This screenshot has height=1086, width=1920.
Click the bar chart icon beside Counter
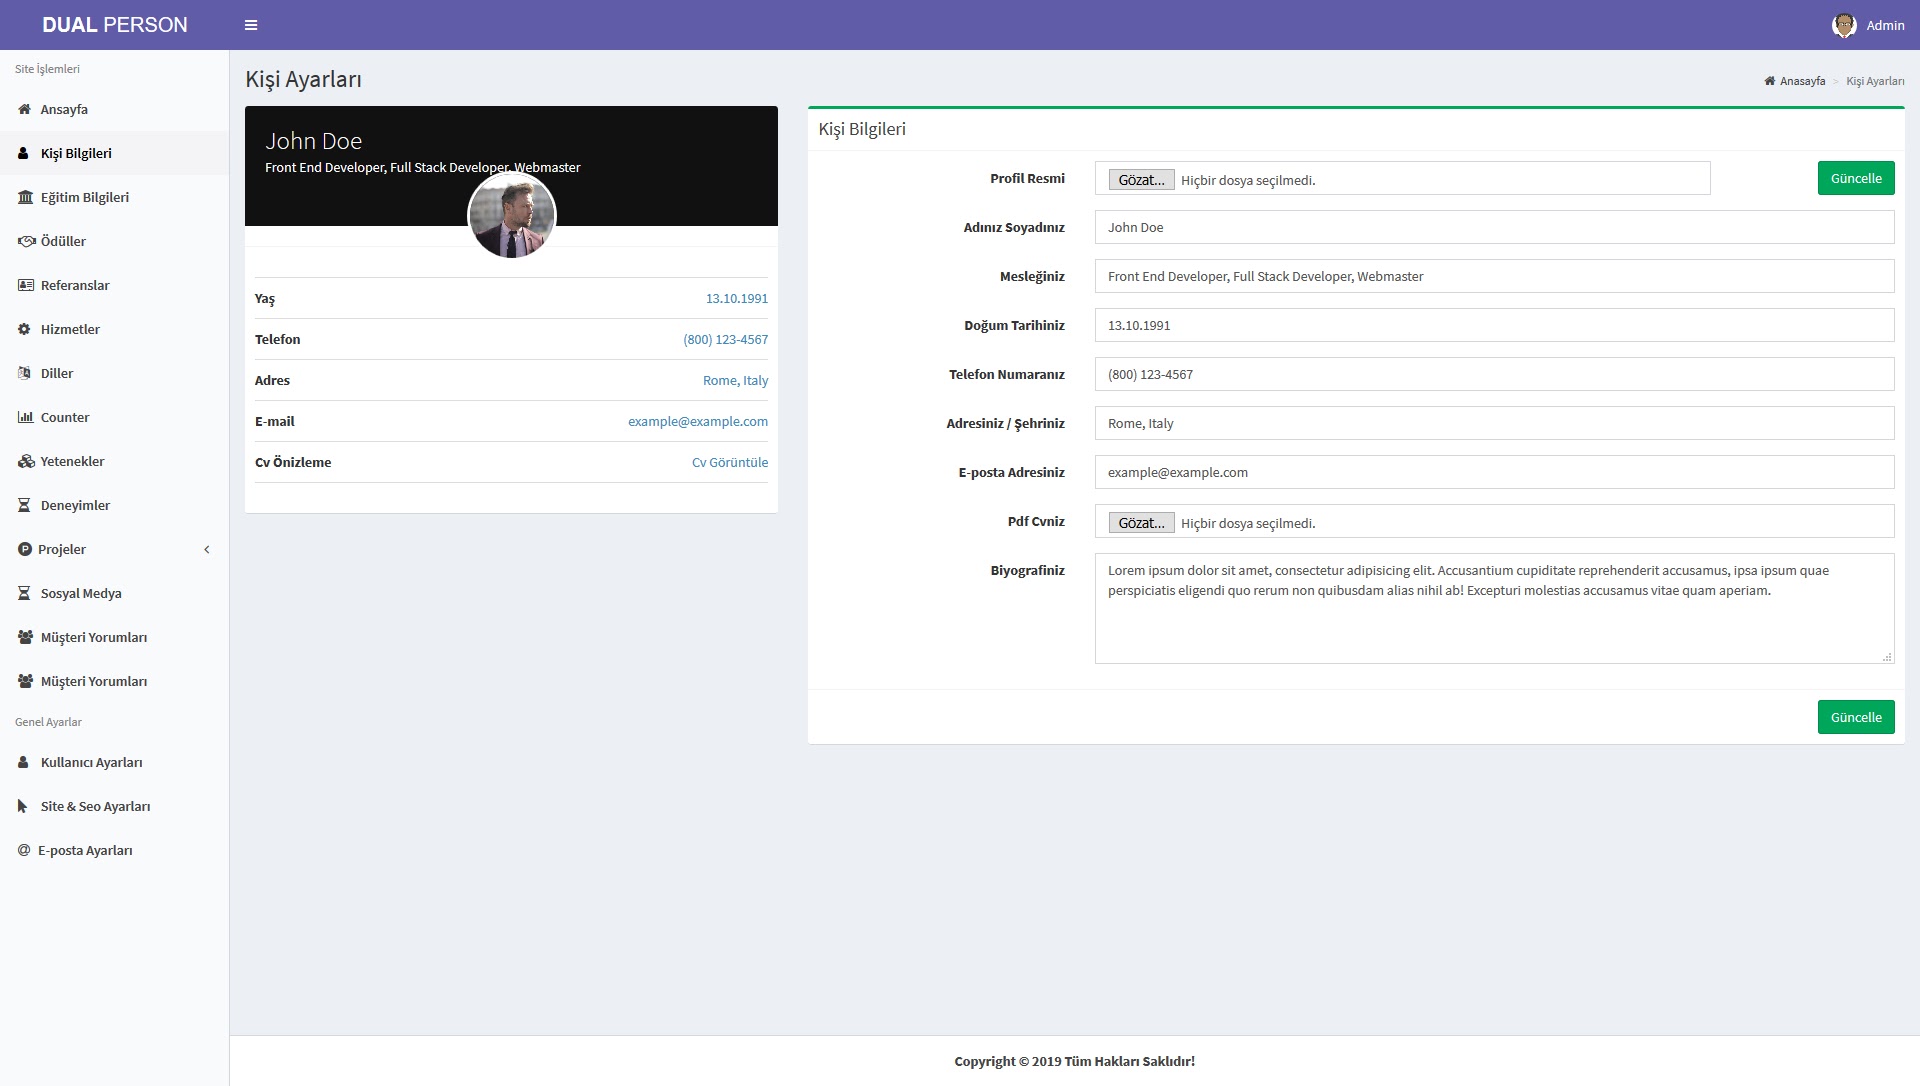(x=25, y=417)
